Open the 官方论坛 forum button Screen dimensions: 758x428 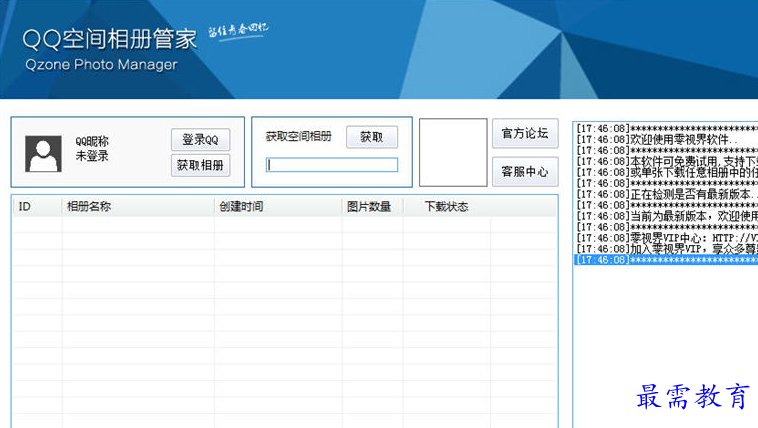(525, 133)
